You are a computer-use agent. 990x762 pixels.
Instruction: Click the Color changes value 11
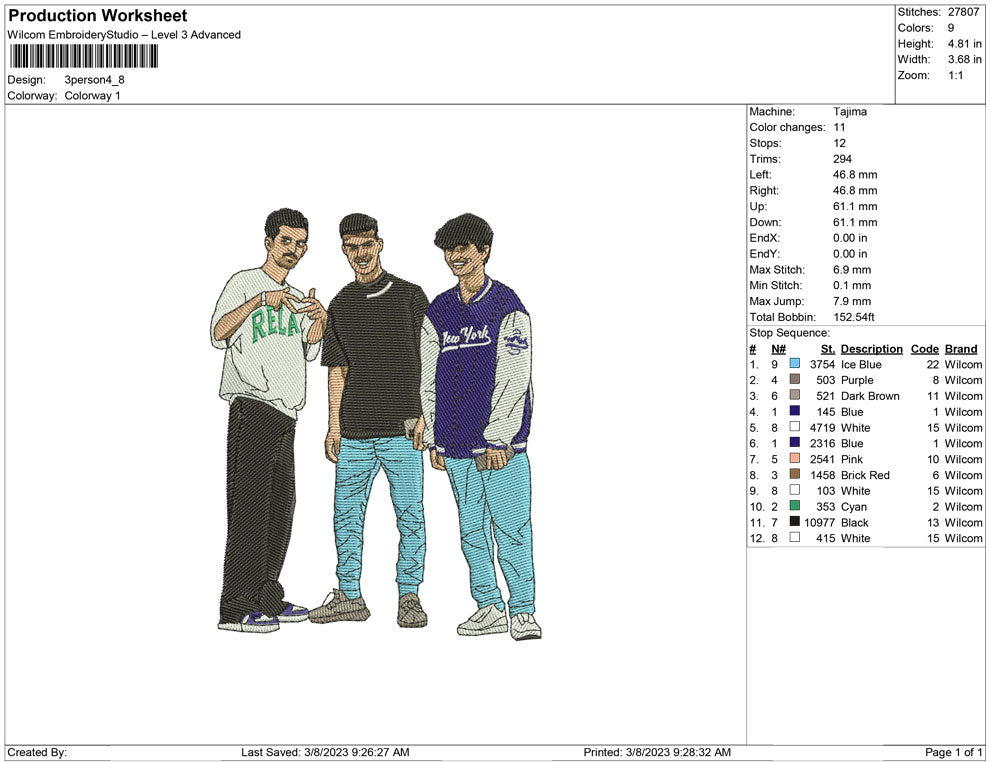tap(839, 128)
